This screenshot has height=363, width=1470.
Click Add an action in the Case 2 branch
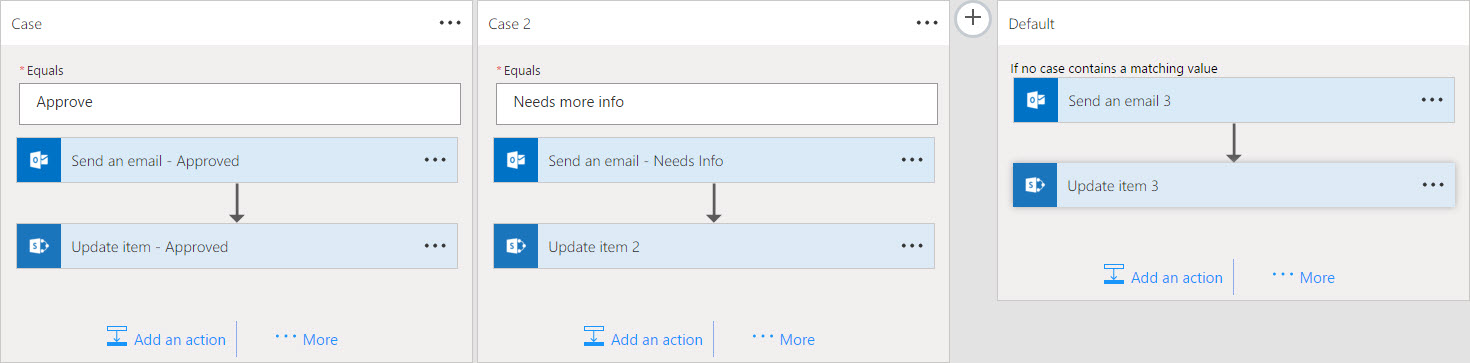coord(643,339)
